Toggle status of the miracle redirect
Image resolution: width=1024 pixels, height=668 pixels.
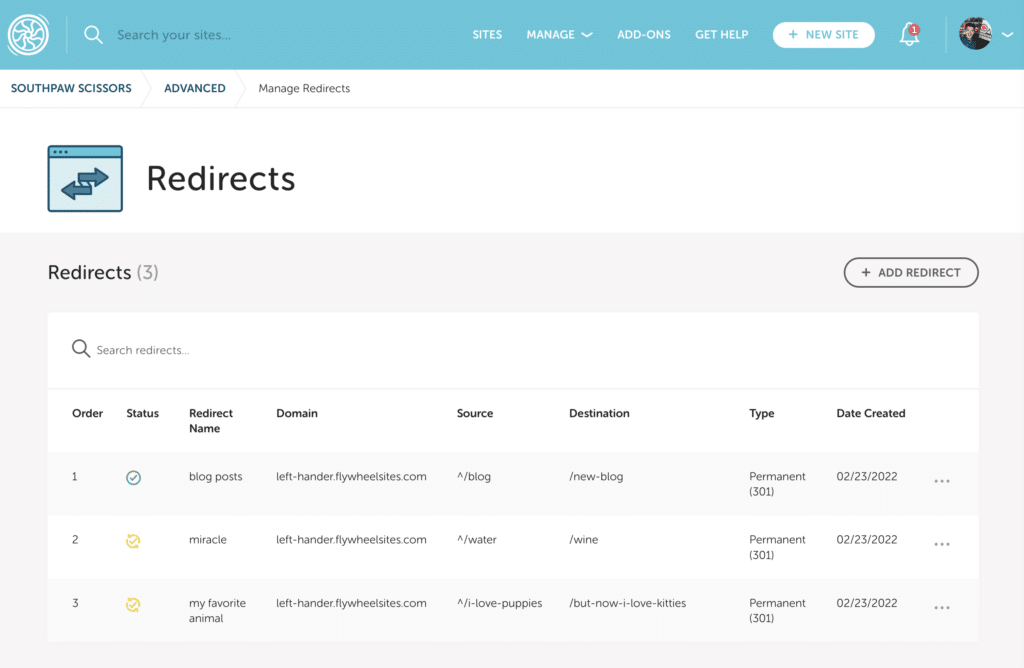(133, 540)
